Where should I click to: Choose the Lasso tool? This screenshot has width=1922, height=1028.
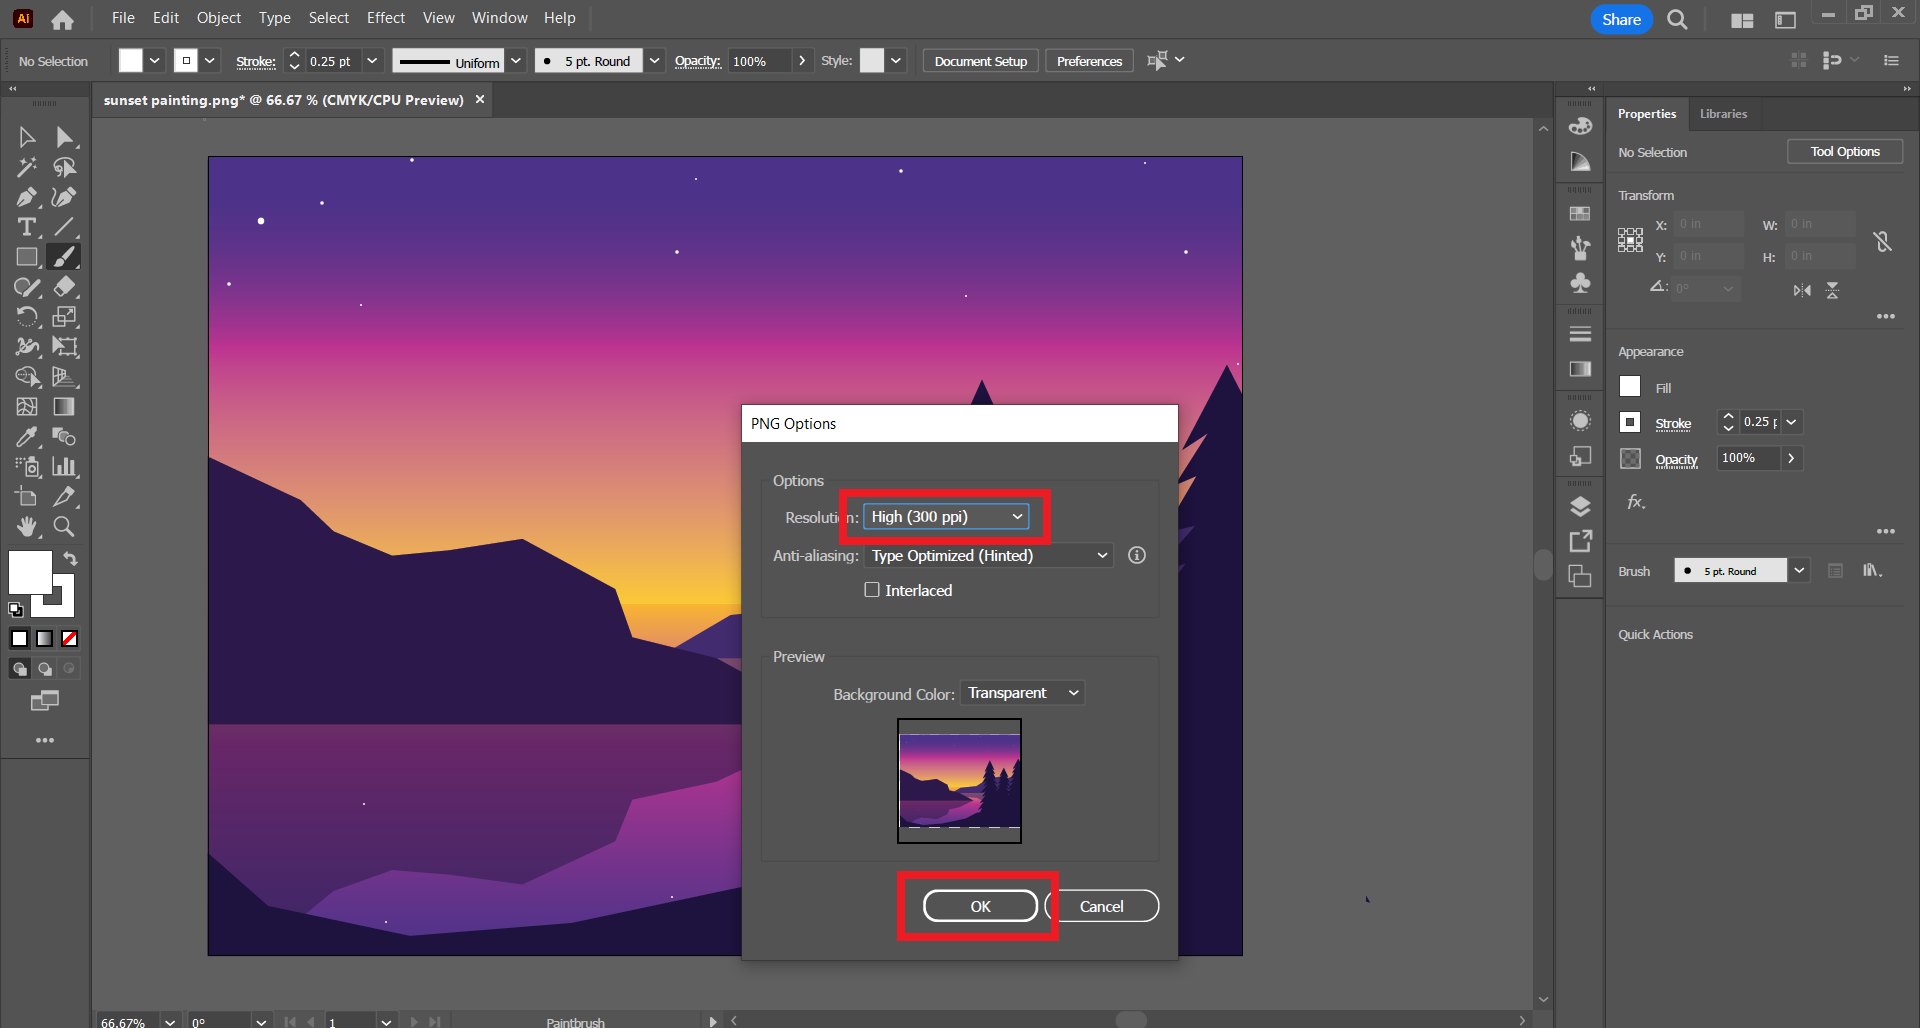click(65, 167)
